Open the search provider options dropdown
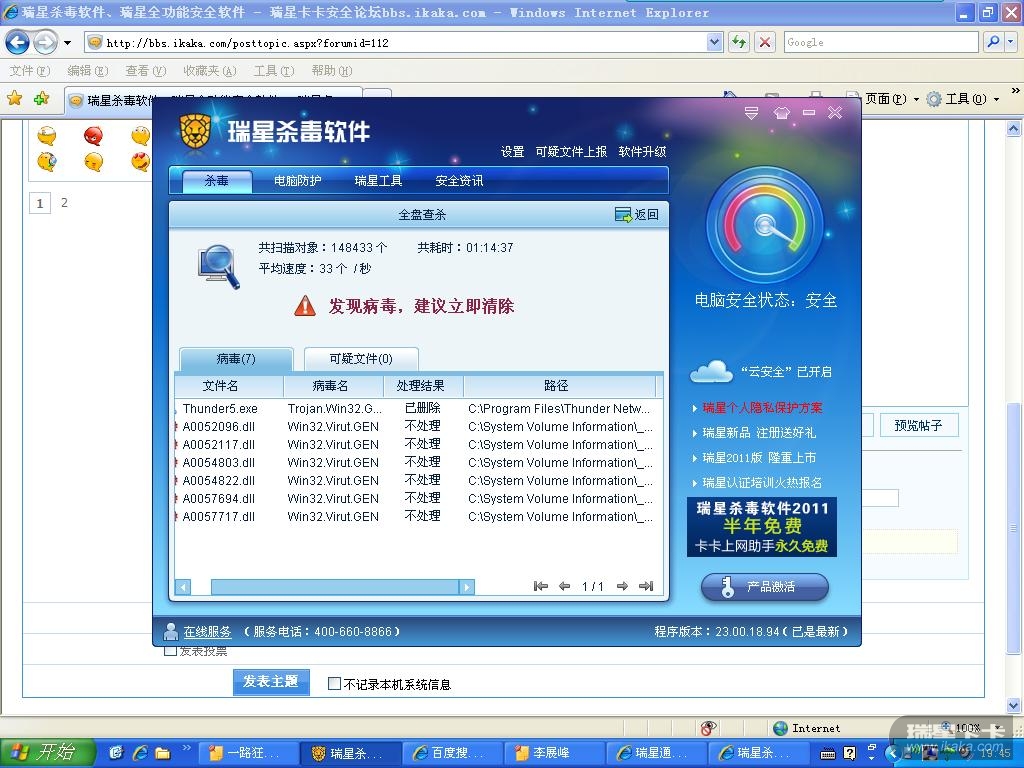The width and height of the screenshot is (1024, 768). click(1011, 42)
